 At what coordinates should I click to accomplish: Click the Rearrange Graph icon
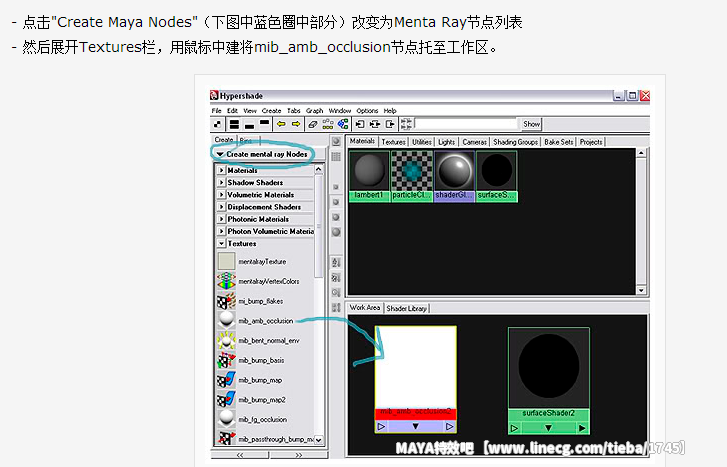click(328, 124)
